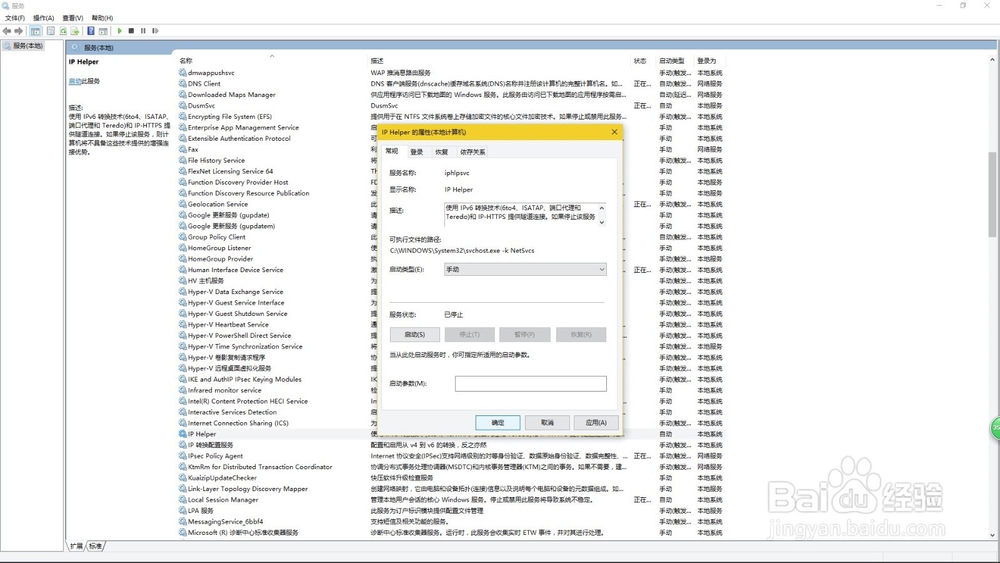This screenshot has height=563, width=1000.
Task: Click the gear icon beside DNS Client
Action: click(x=182, y=84)
